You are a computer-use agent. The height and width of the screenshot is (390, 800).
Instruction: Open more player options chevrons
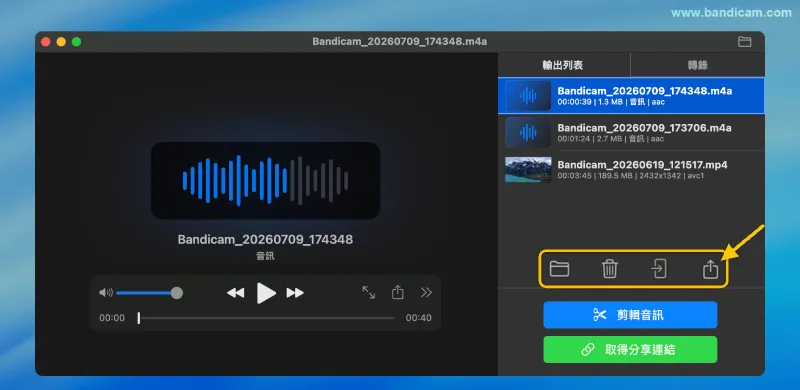[x=426, y=292]
